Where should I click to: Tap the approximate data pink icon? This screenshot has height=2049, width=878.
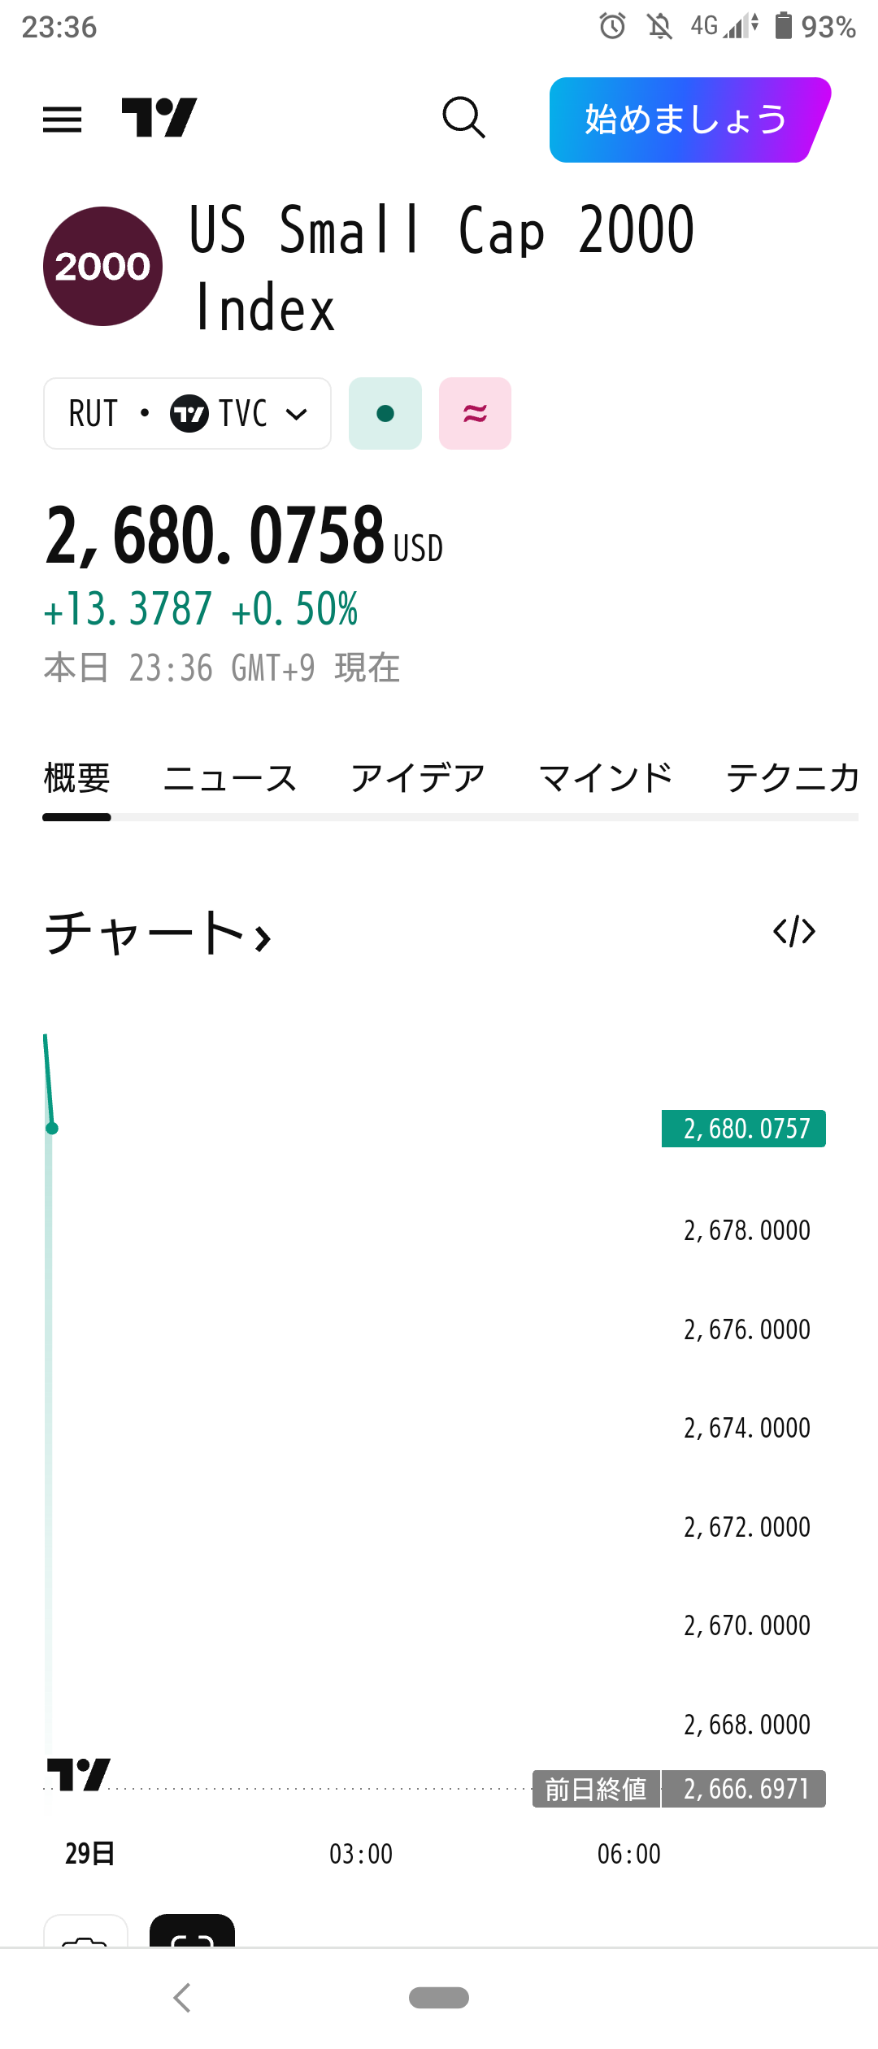(474, 413)
